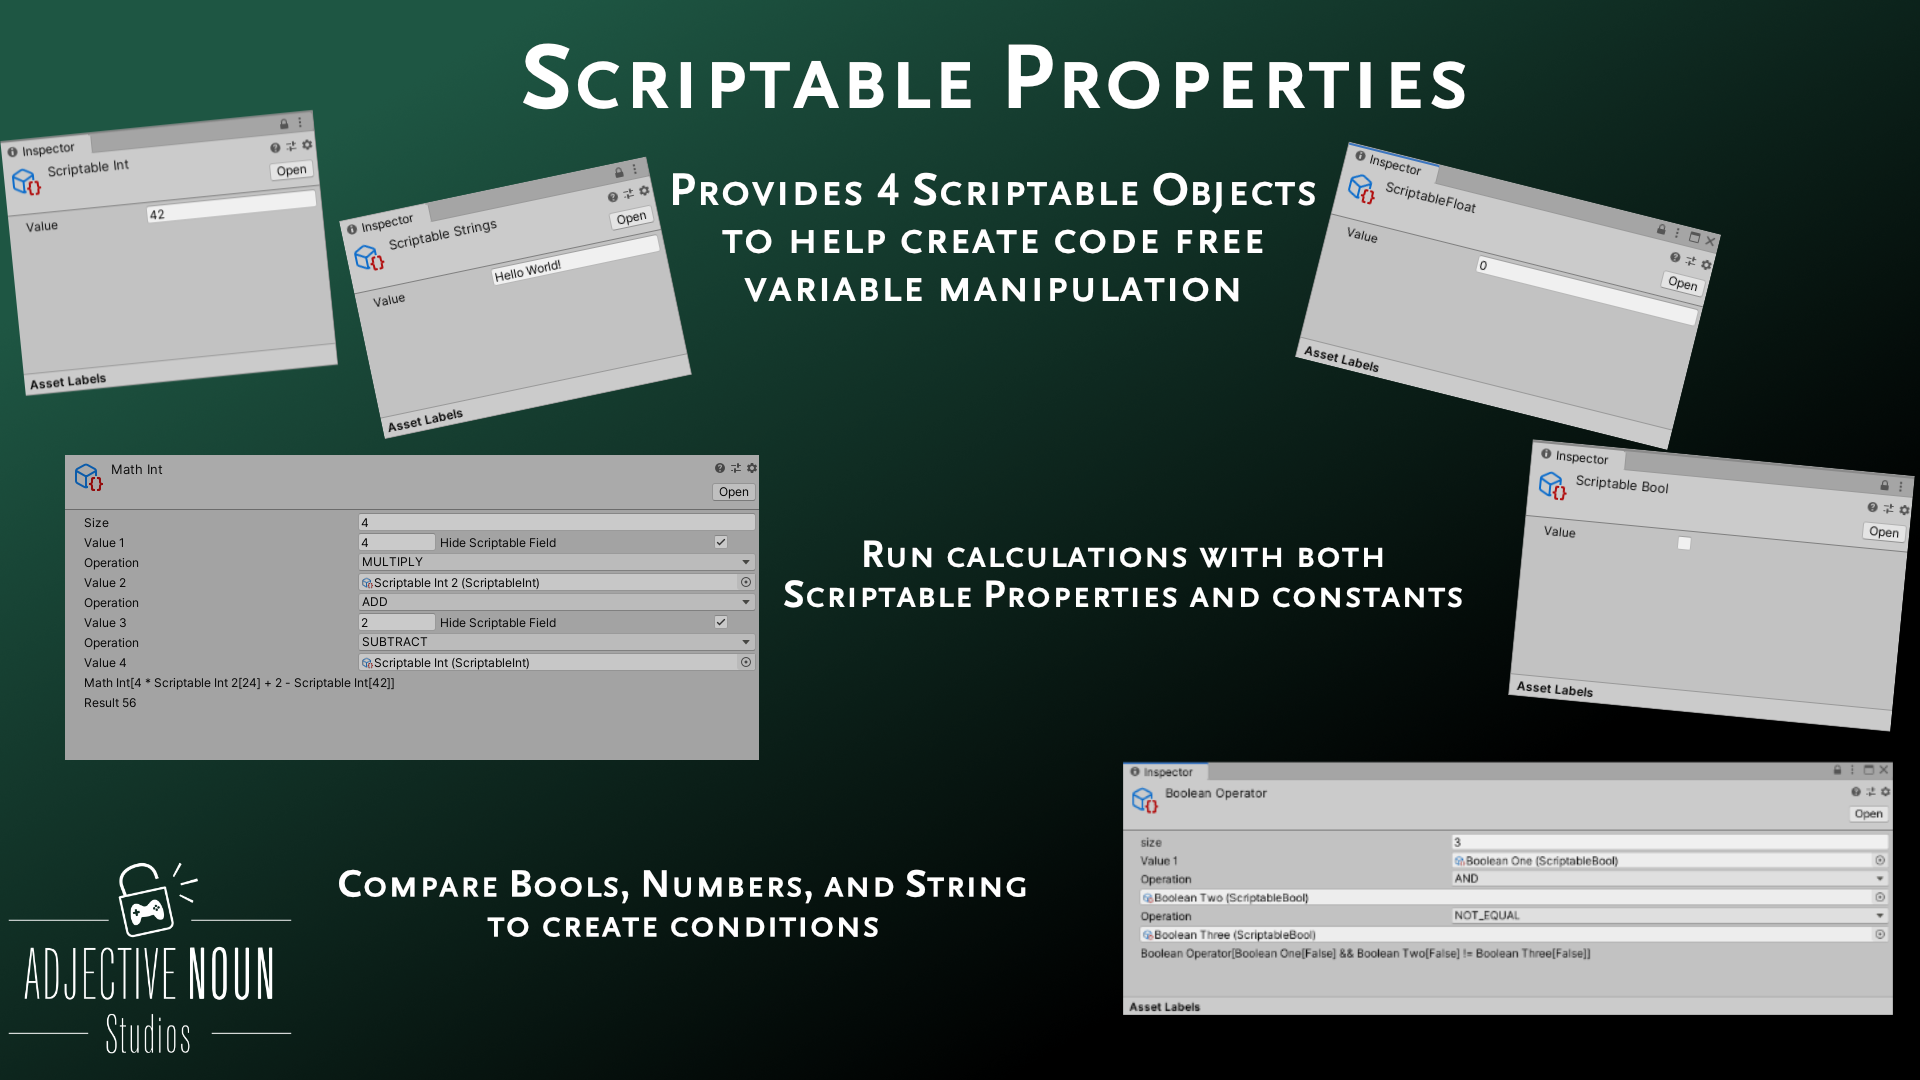Open object picker beside Boolean One field
The width and height of the screenshot is (1920, 1080).
[1880, 860]
